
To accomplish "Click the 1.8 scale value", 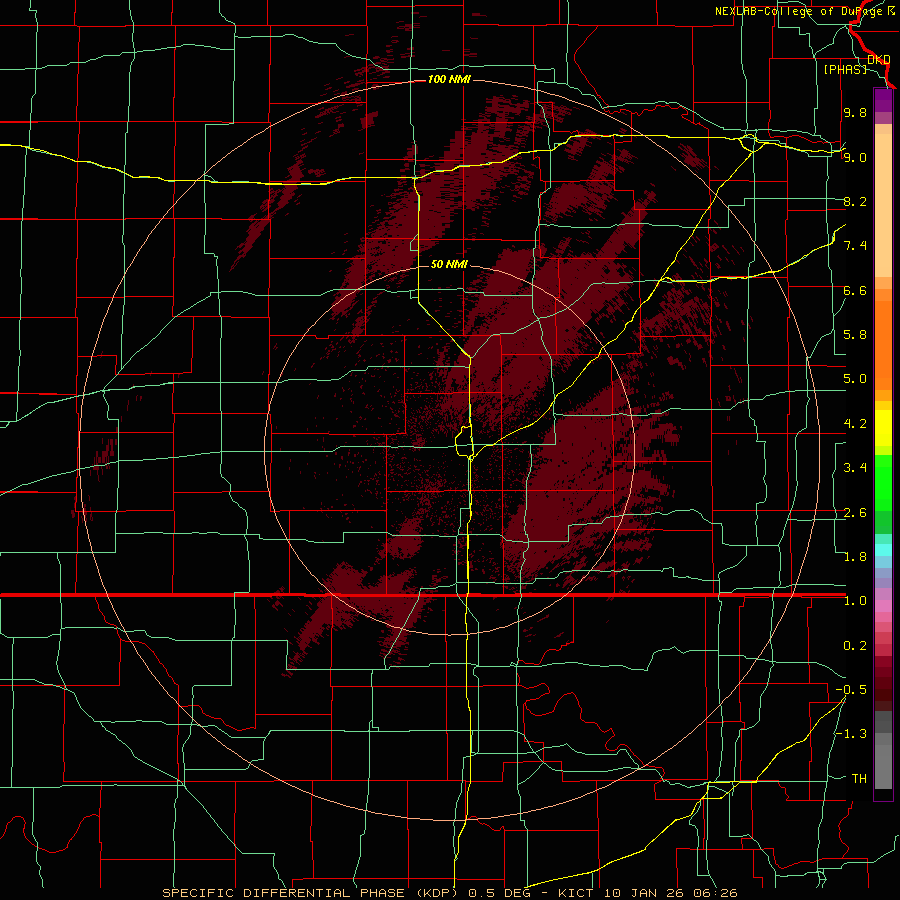I will pyautogui.click(x=855, y=557).
